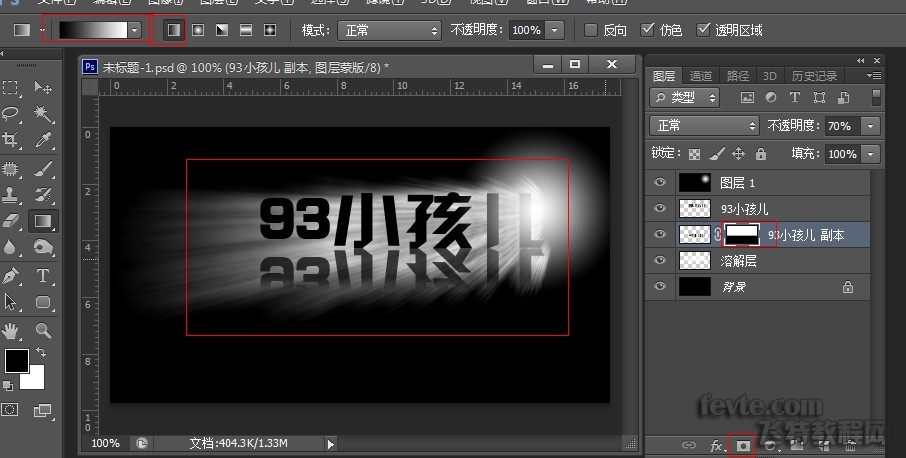Choose the Eraser tool
906x458 pixels.
pyautogui.click(x=13, y=220)
